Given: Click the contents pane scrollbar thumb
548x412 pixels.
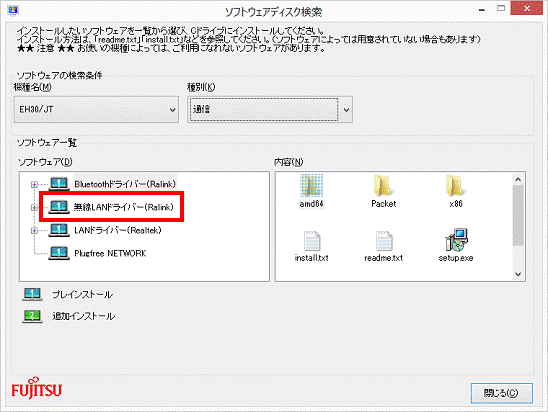Looking at the screenshot, I should tap(518, 215).
